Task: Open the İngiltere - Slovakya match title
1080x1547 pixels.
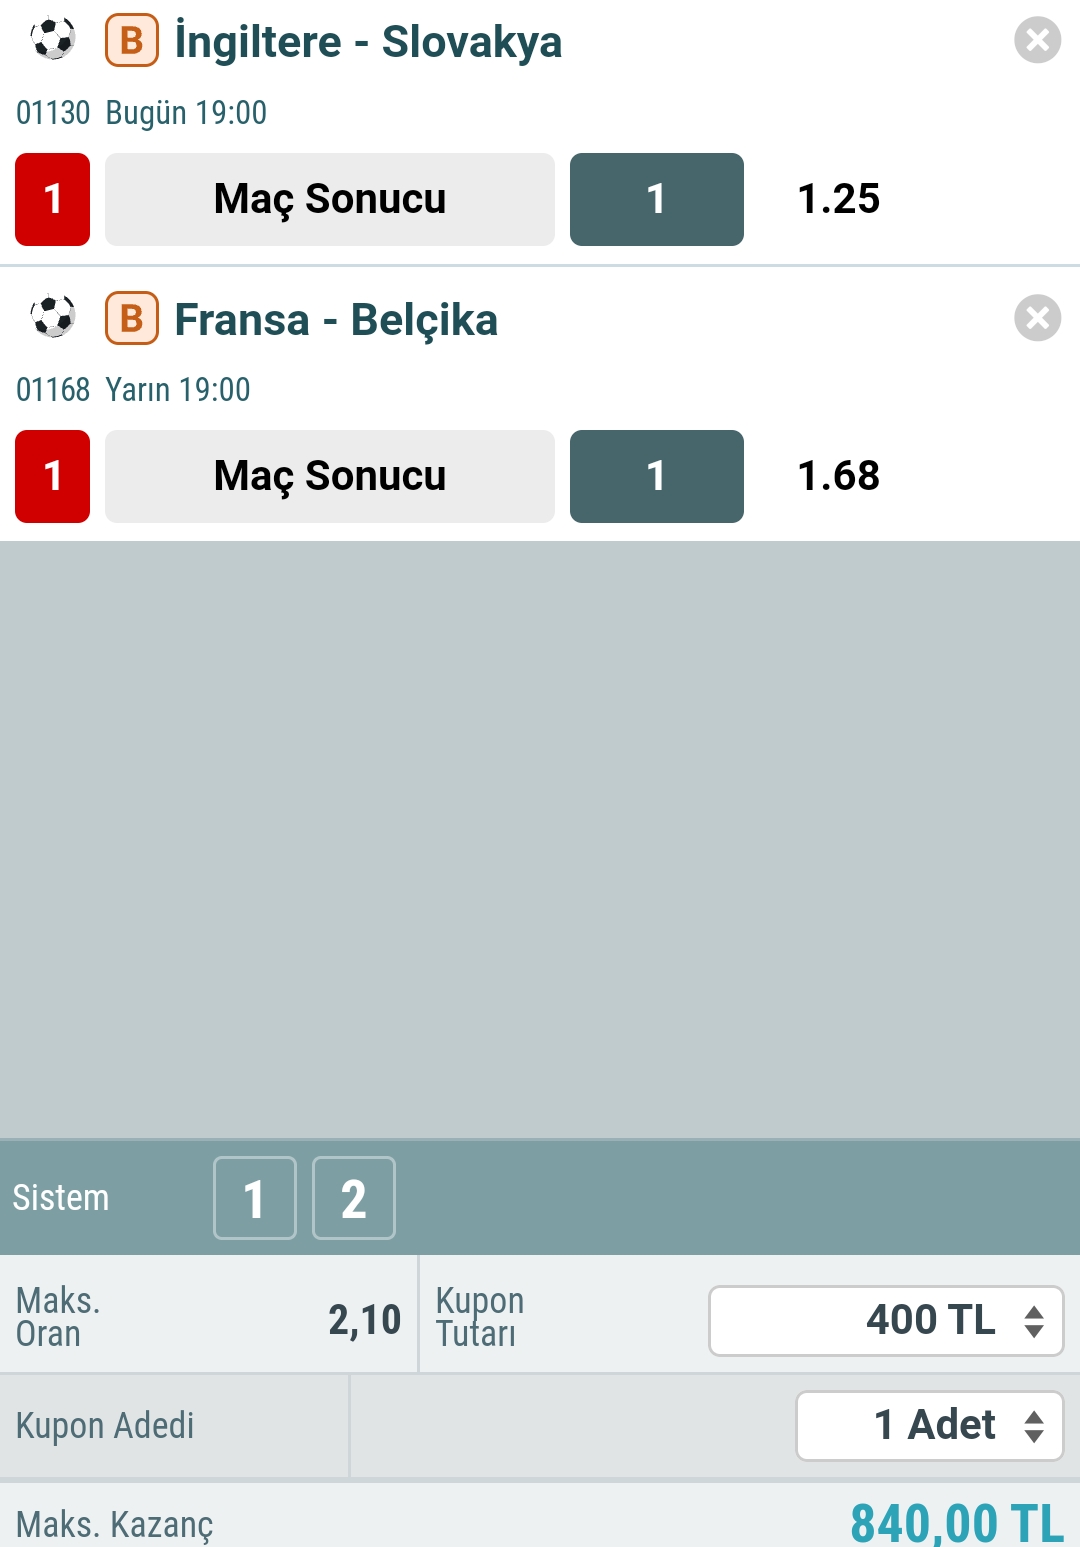Action: [368, 42]
